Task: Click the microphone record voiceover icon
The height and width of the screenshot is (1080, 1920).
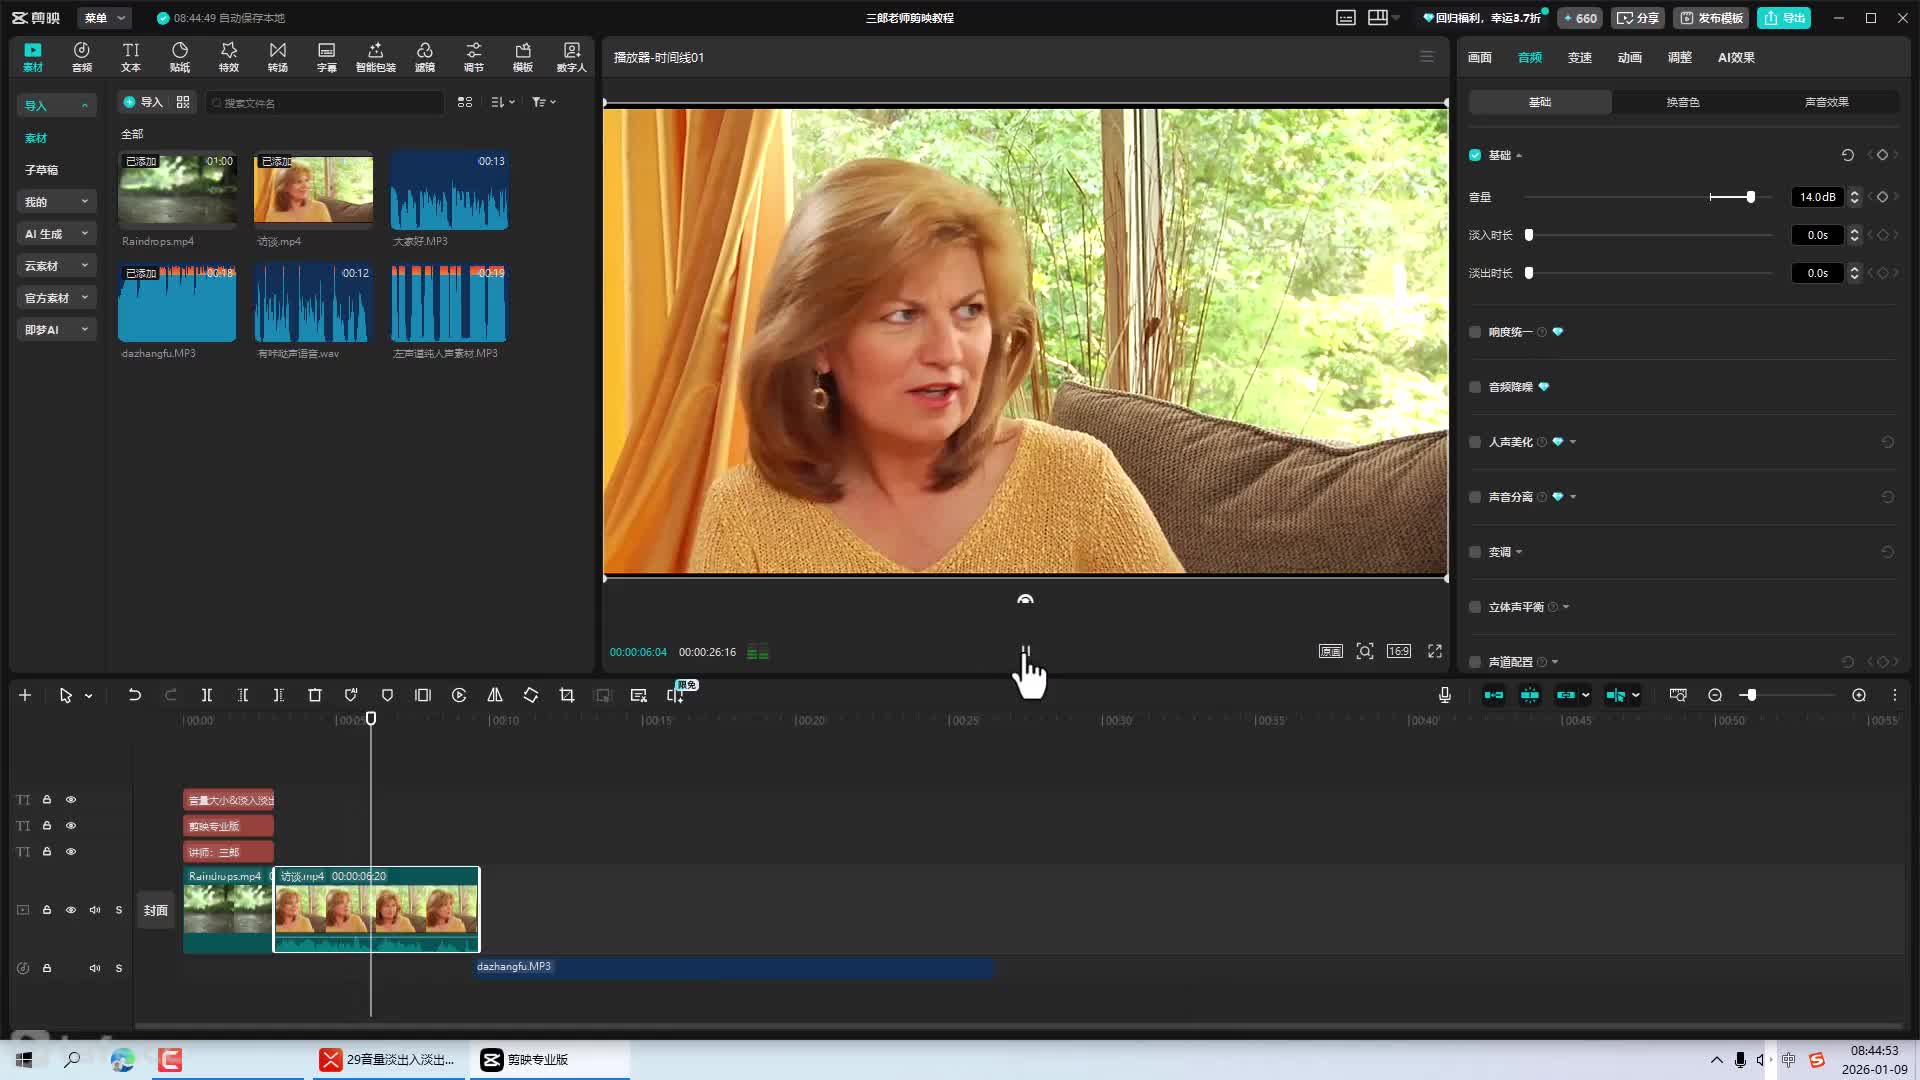Action: tap(1444, 695)
